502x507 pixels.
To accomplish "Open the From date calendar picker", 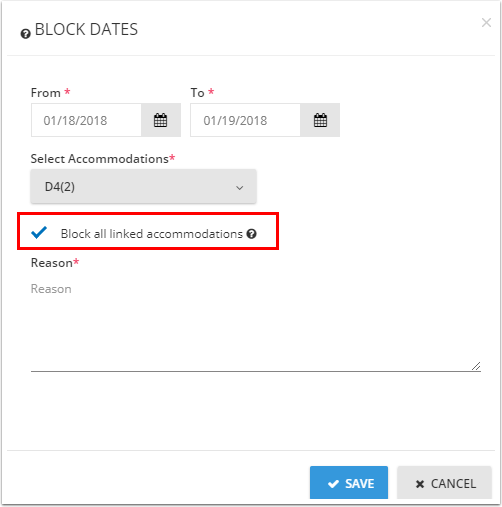I will (161, 120).
